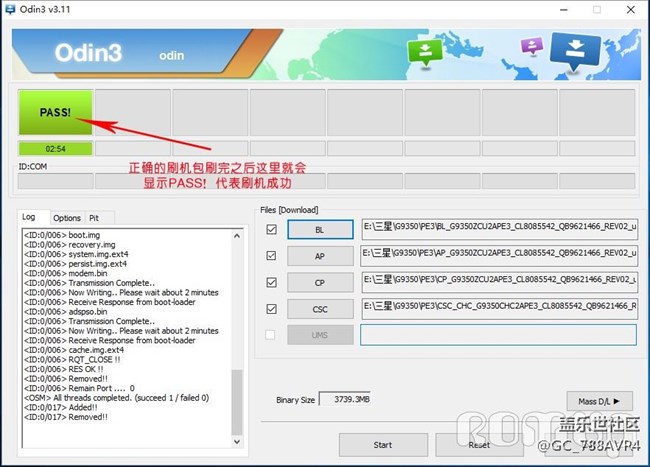Click the green PASS! status box

(55, 112)
